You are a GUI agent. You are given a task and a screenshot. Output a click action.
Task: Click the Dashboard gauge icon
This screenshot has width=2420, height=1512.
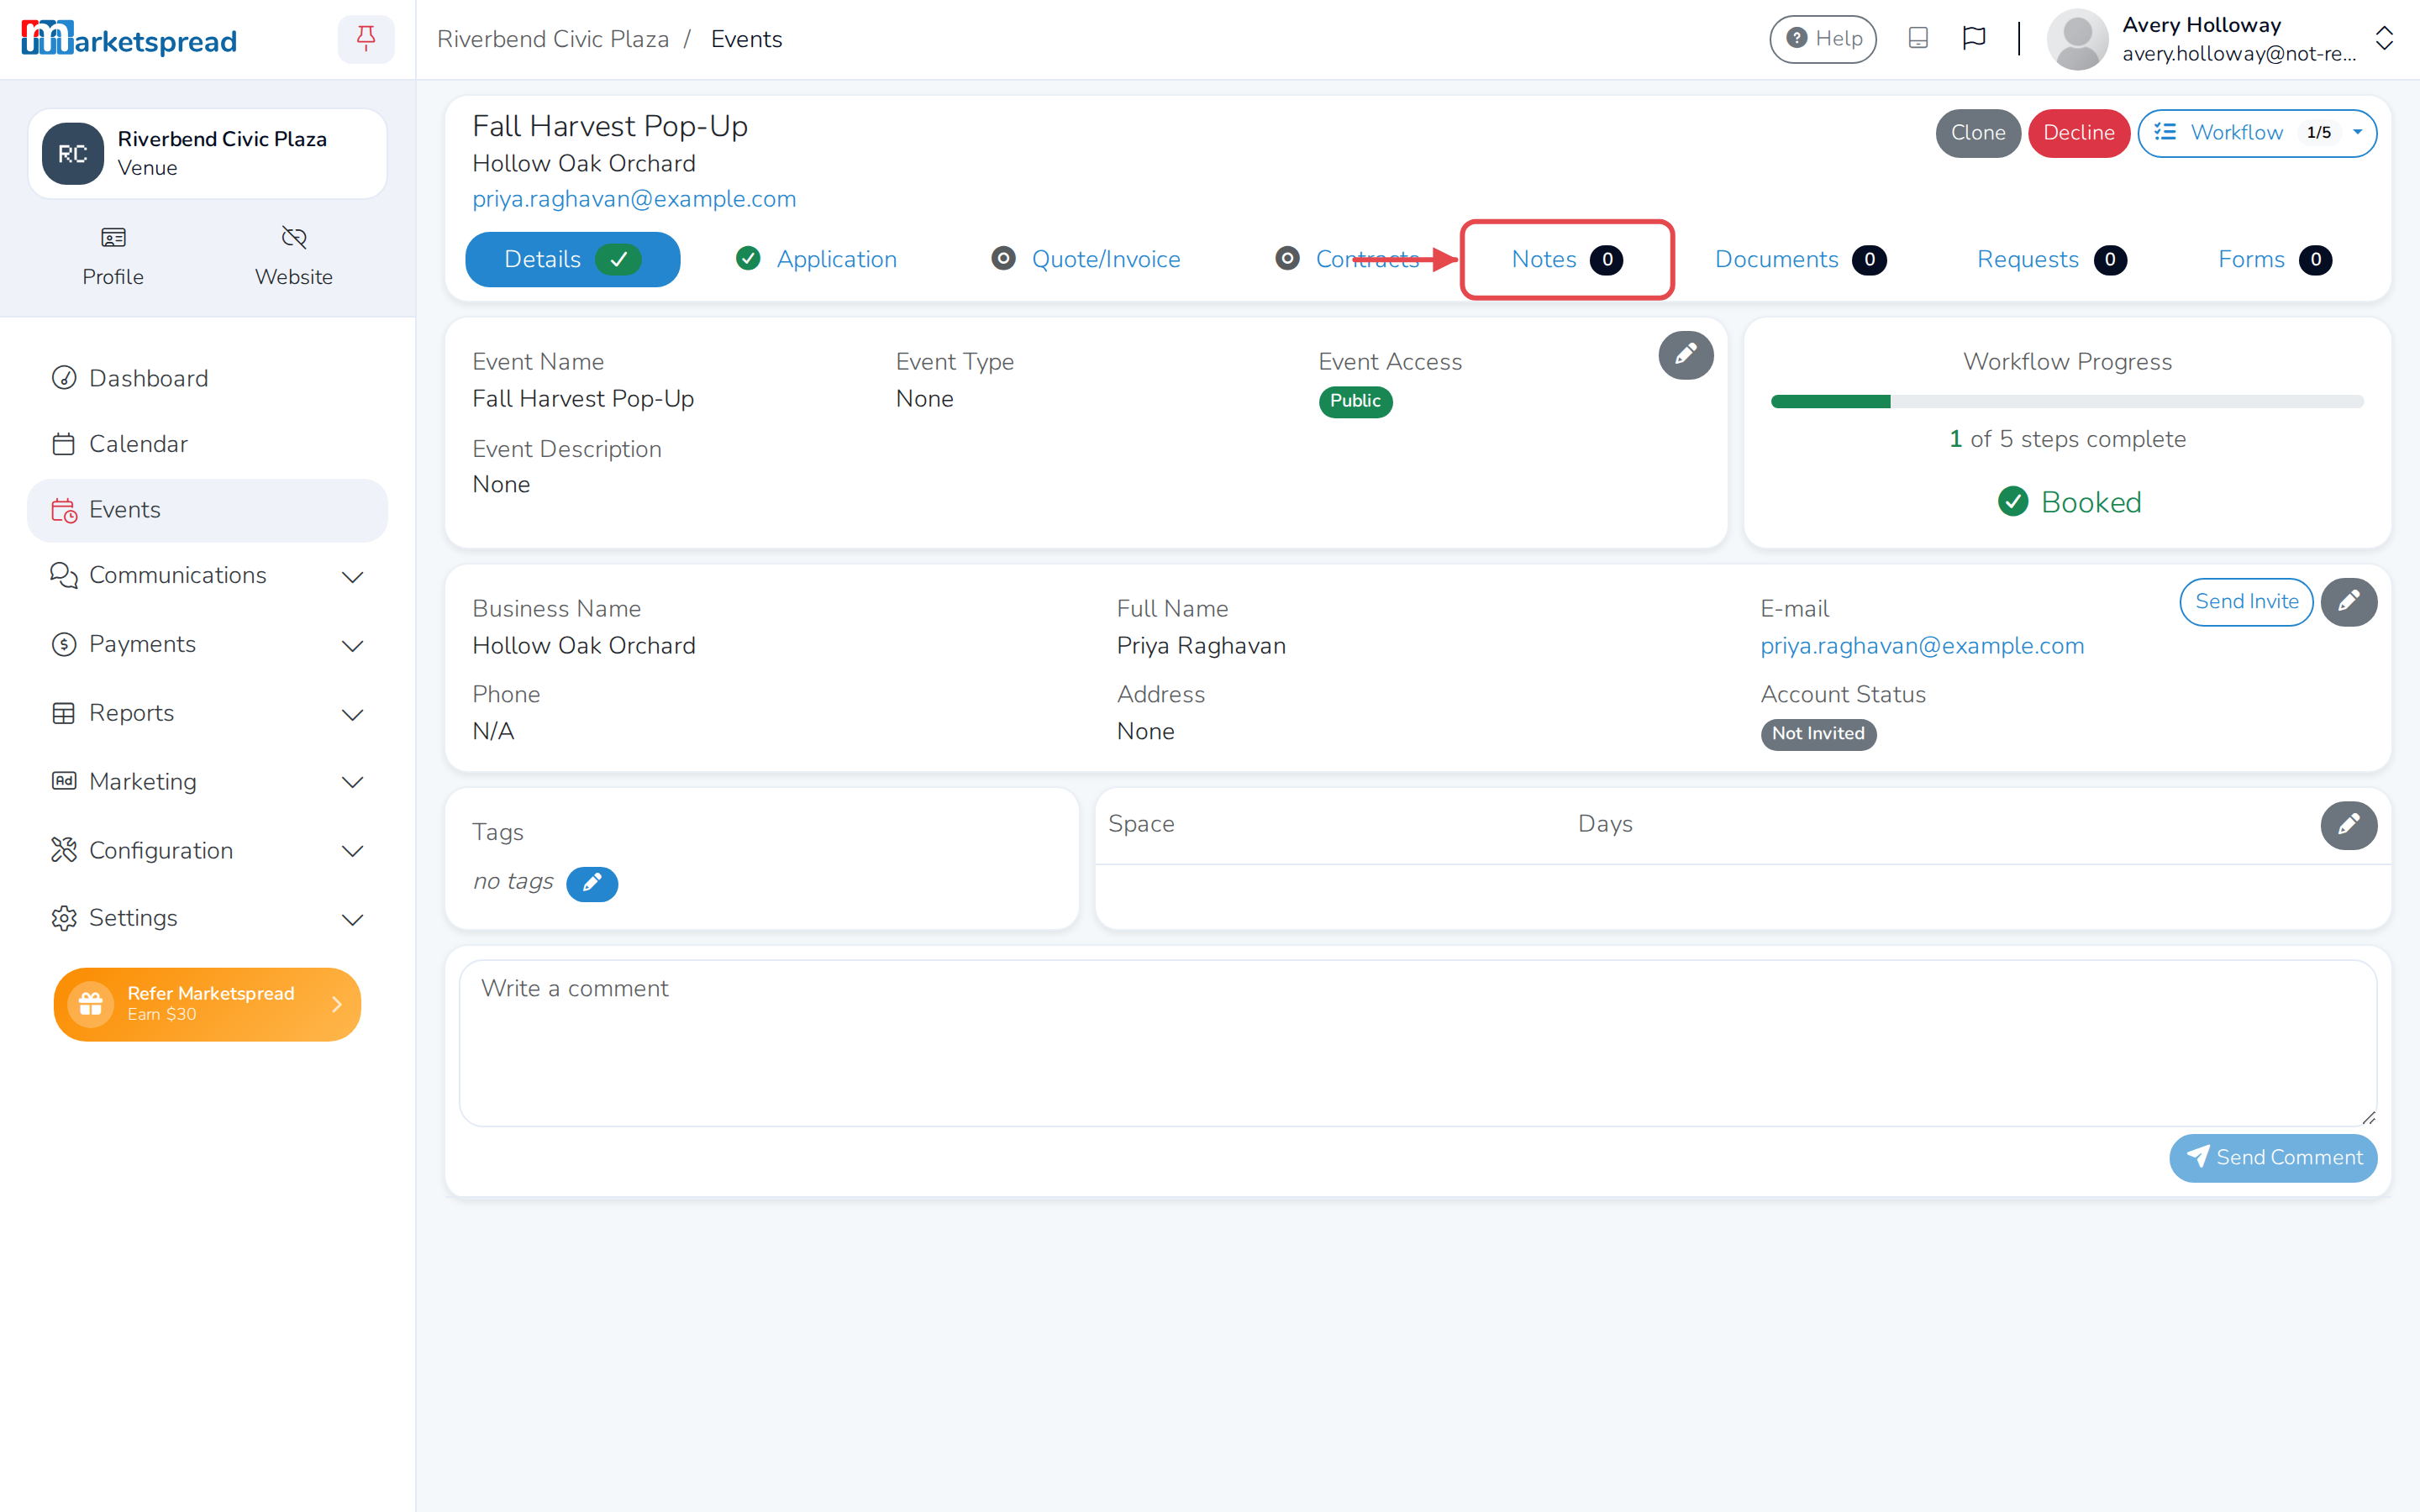(64, 378)
